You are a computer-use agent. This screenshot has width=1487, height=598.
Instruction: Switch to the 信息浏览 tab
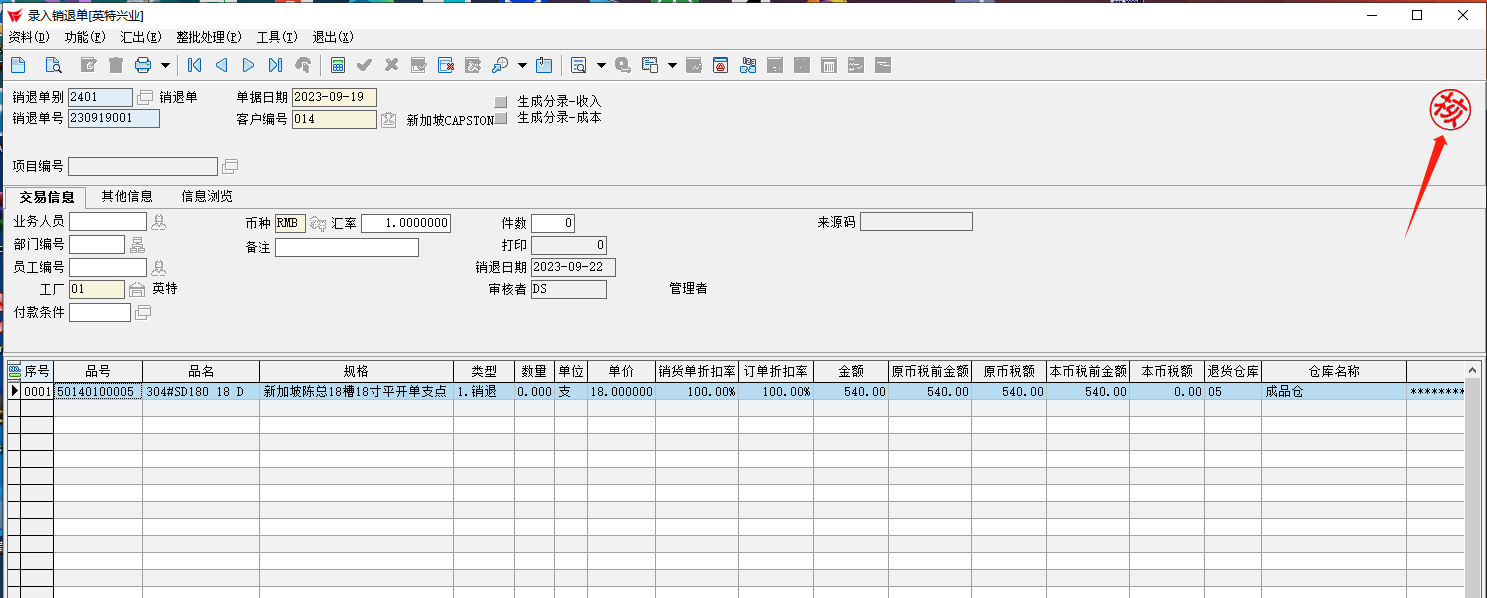tap(207, 196)
